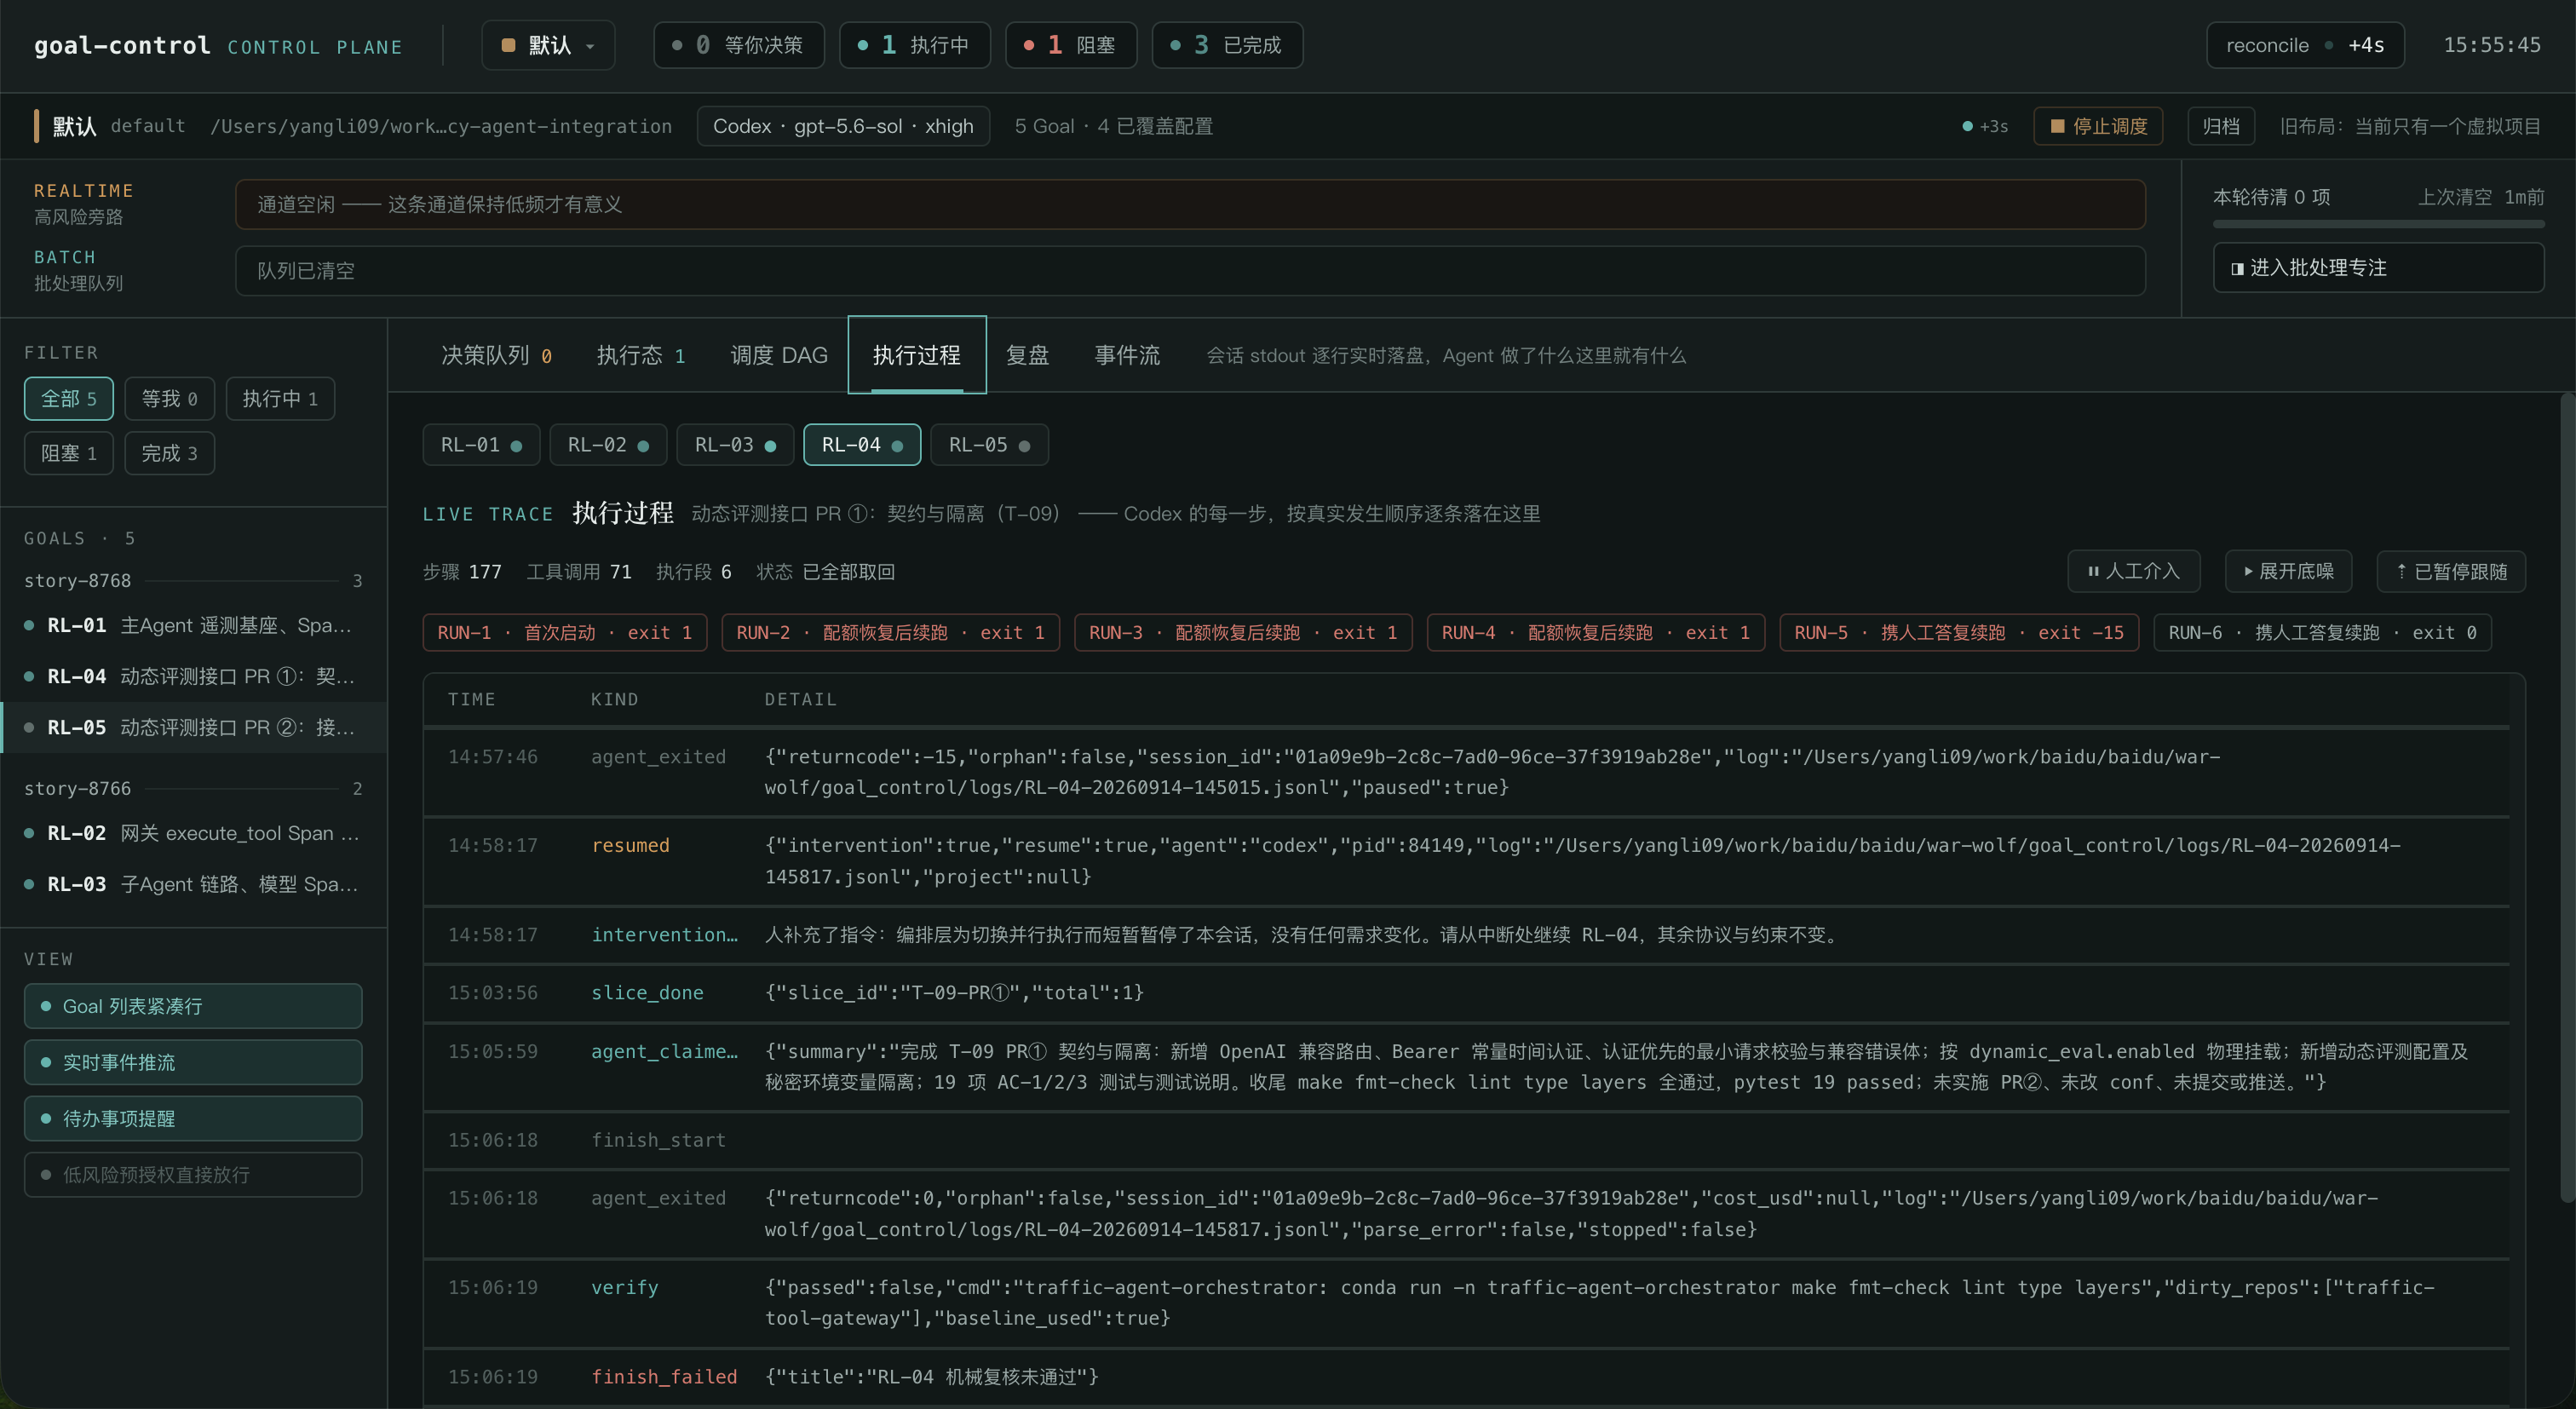Open goal RL-01 主Agent 遥测基座
This screenshot has width=2576, height=1409.
tap(193, 625)
